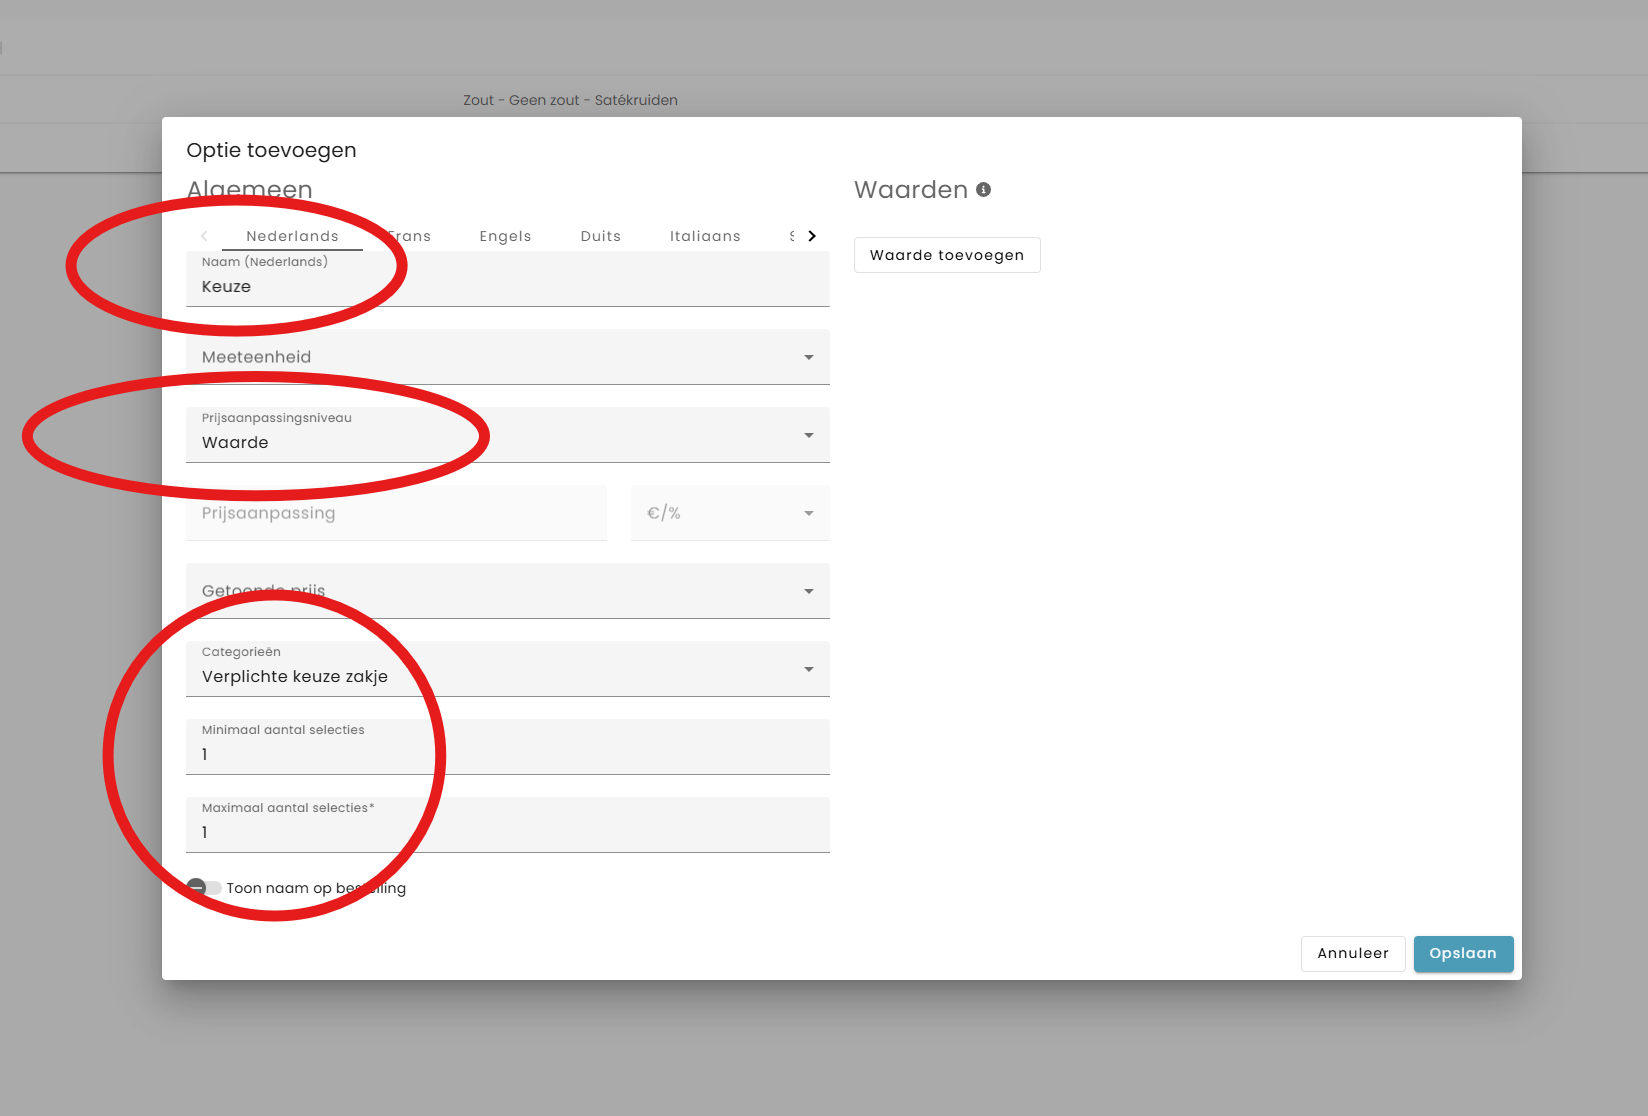Viewport: 1648px width, 1116px height.
Task: Open the Meeteenheid dropdown
Action: pyautogui.click(x=507, y=357)
